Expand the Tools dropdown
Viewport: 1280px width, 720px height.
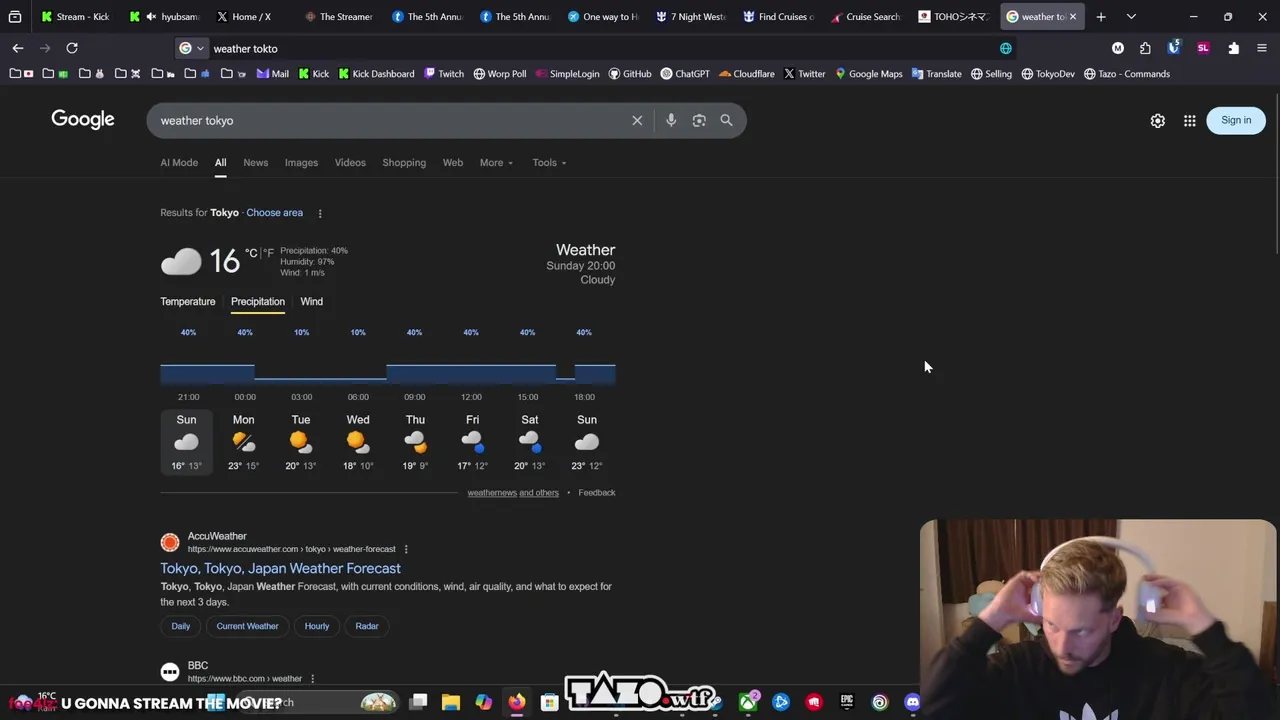[549, 162]
